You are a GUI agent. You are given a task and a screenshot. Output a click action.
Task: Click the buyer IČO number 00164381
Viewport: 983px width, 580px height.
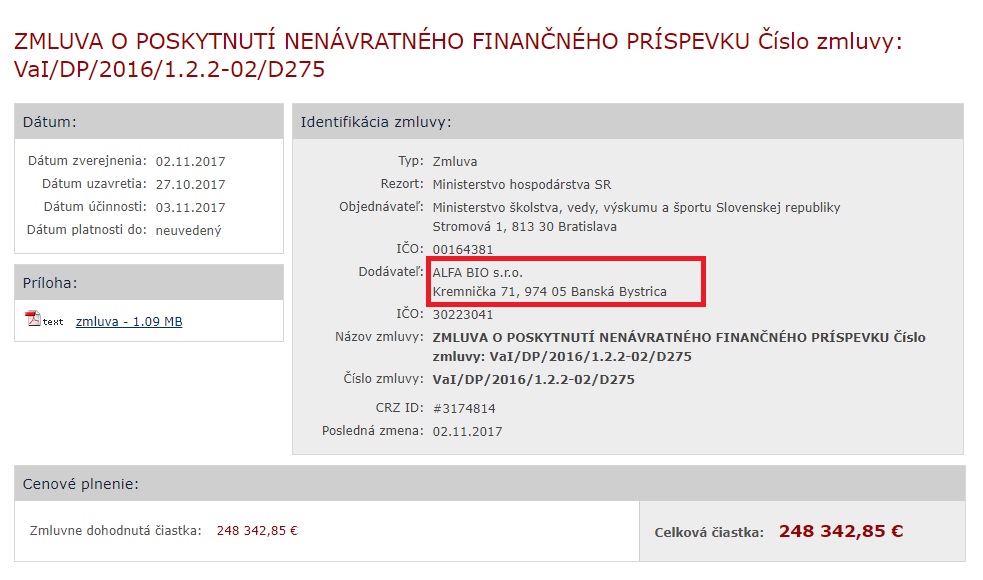click(x=463, y=250)
